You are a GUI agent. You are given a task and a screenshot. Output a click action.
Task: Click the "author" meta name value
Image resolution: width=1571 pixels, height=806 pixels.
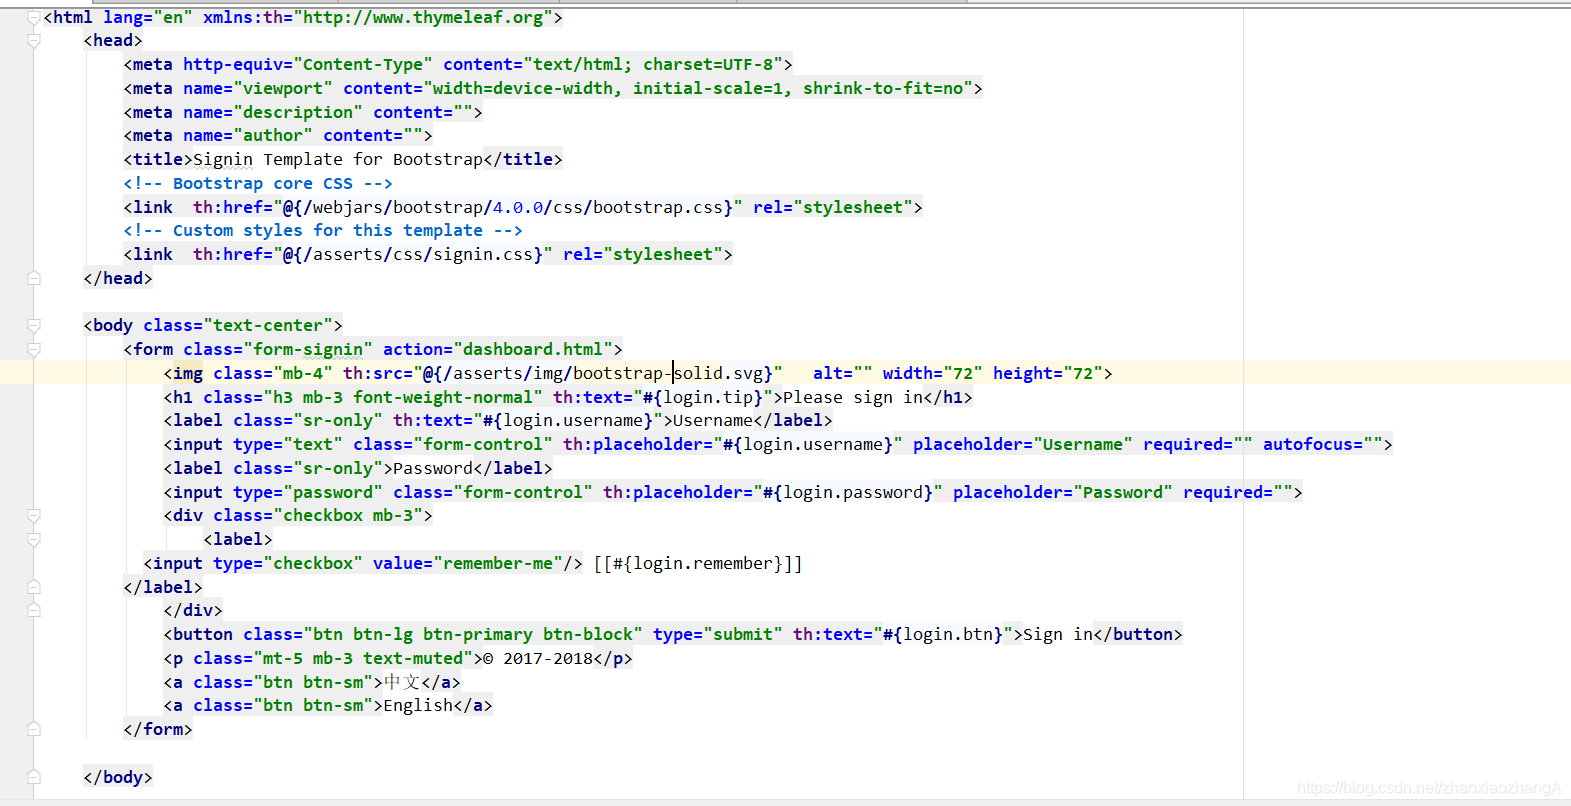273,135
